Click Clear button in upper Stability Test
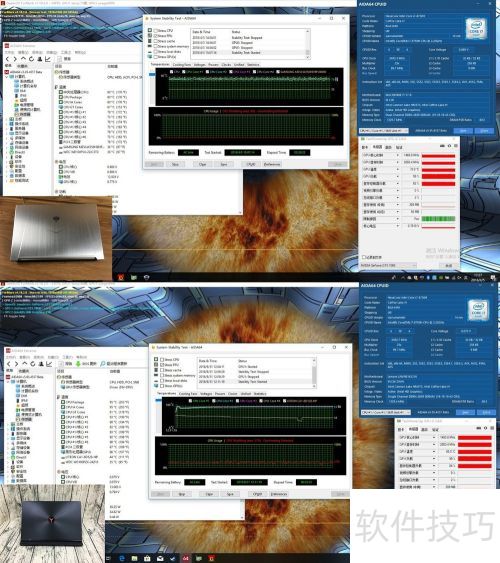Image resolution: width=500 pixels, height=563 pixels. [x=202, y=164]
